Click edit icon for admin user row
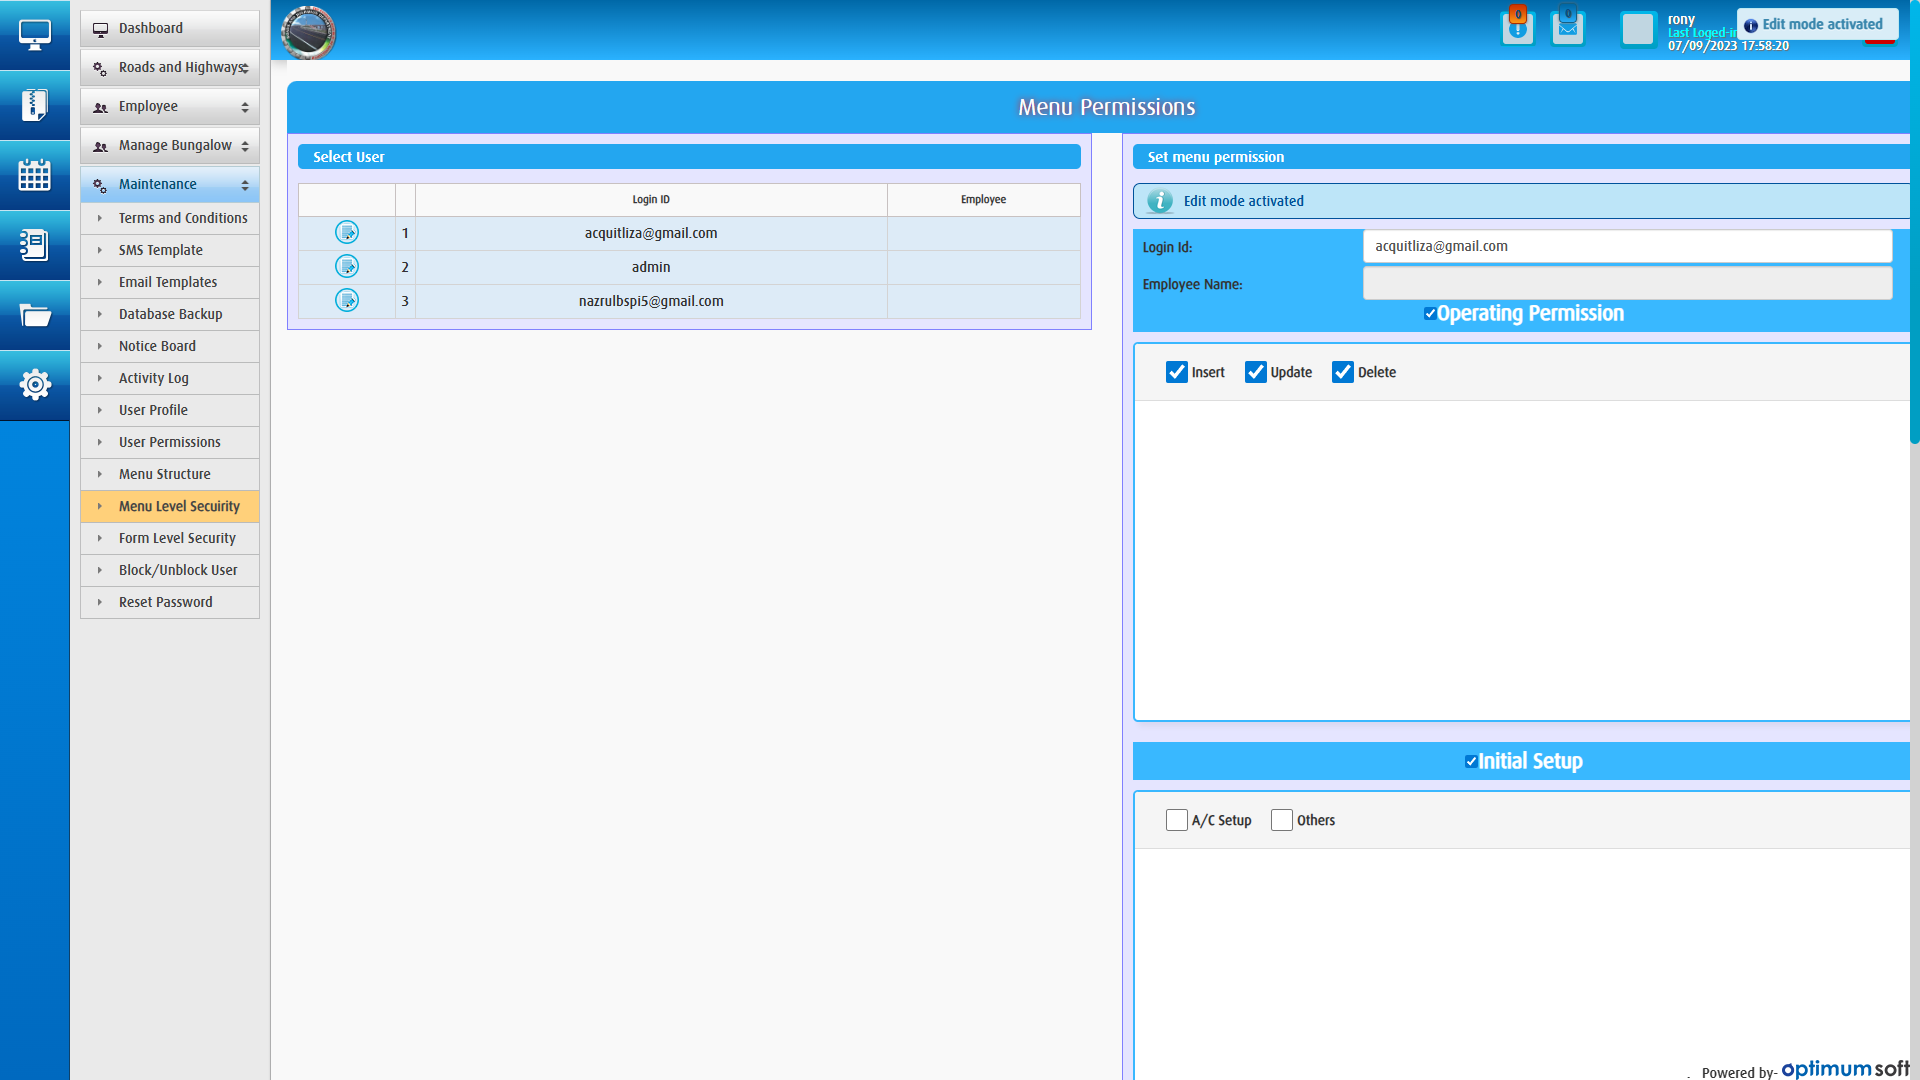1920x1080 pixels. tap(347, 267)
